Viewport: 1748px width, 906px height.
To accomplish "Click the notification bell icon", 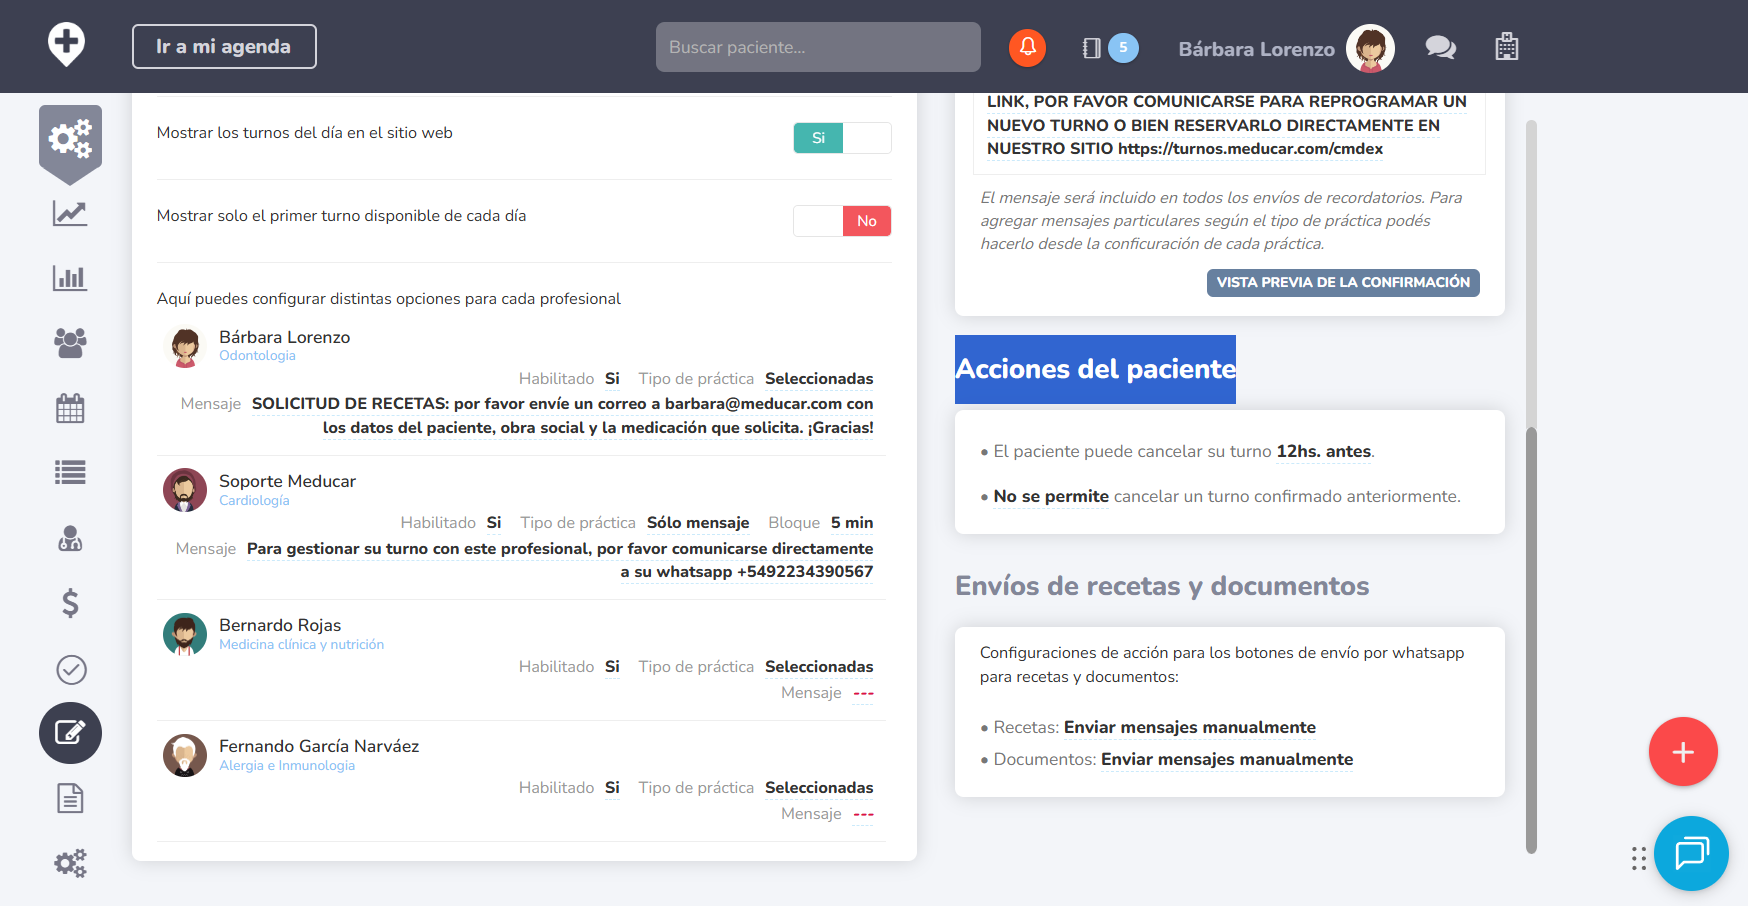I will [1027, 47].
